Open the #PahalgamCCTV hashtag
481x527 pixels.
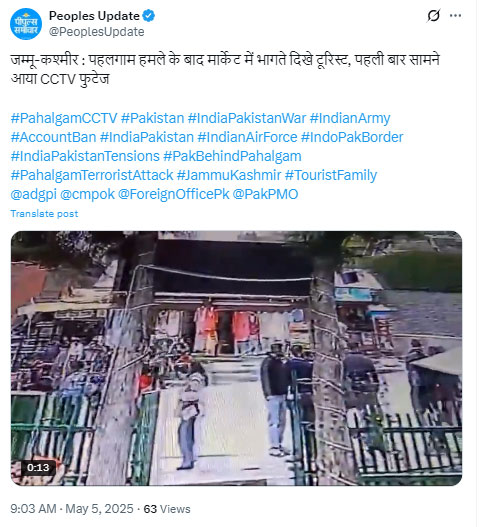[x=64, y=118]
